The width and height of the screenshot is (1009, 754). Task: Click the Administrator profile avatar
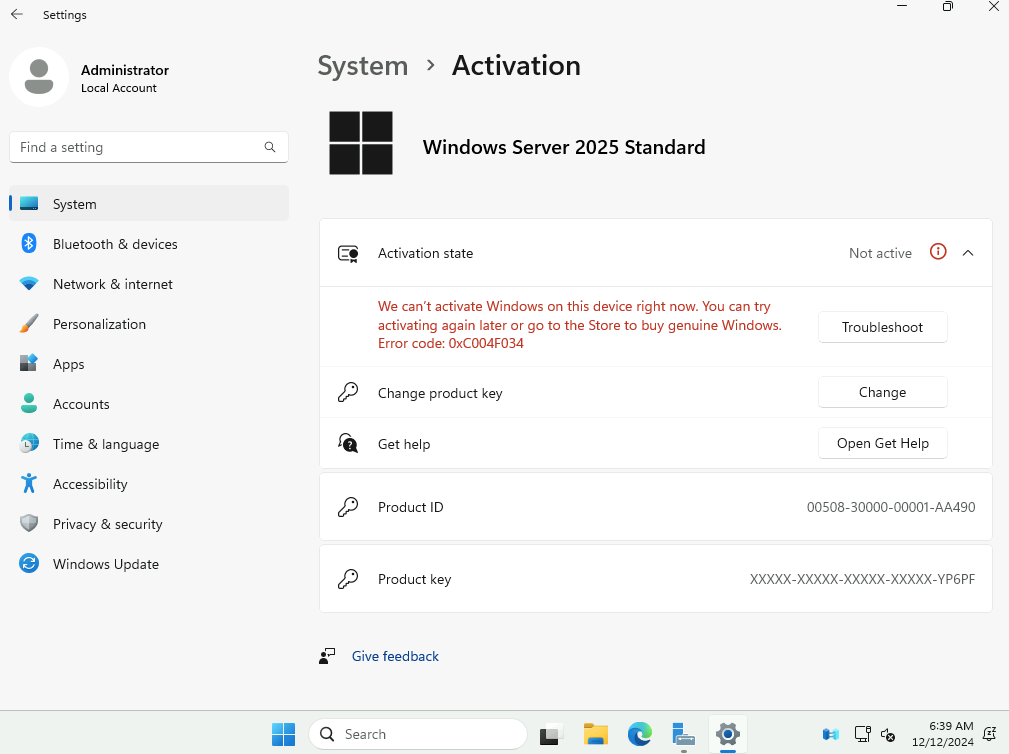(x=39, y=77)
